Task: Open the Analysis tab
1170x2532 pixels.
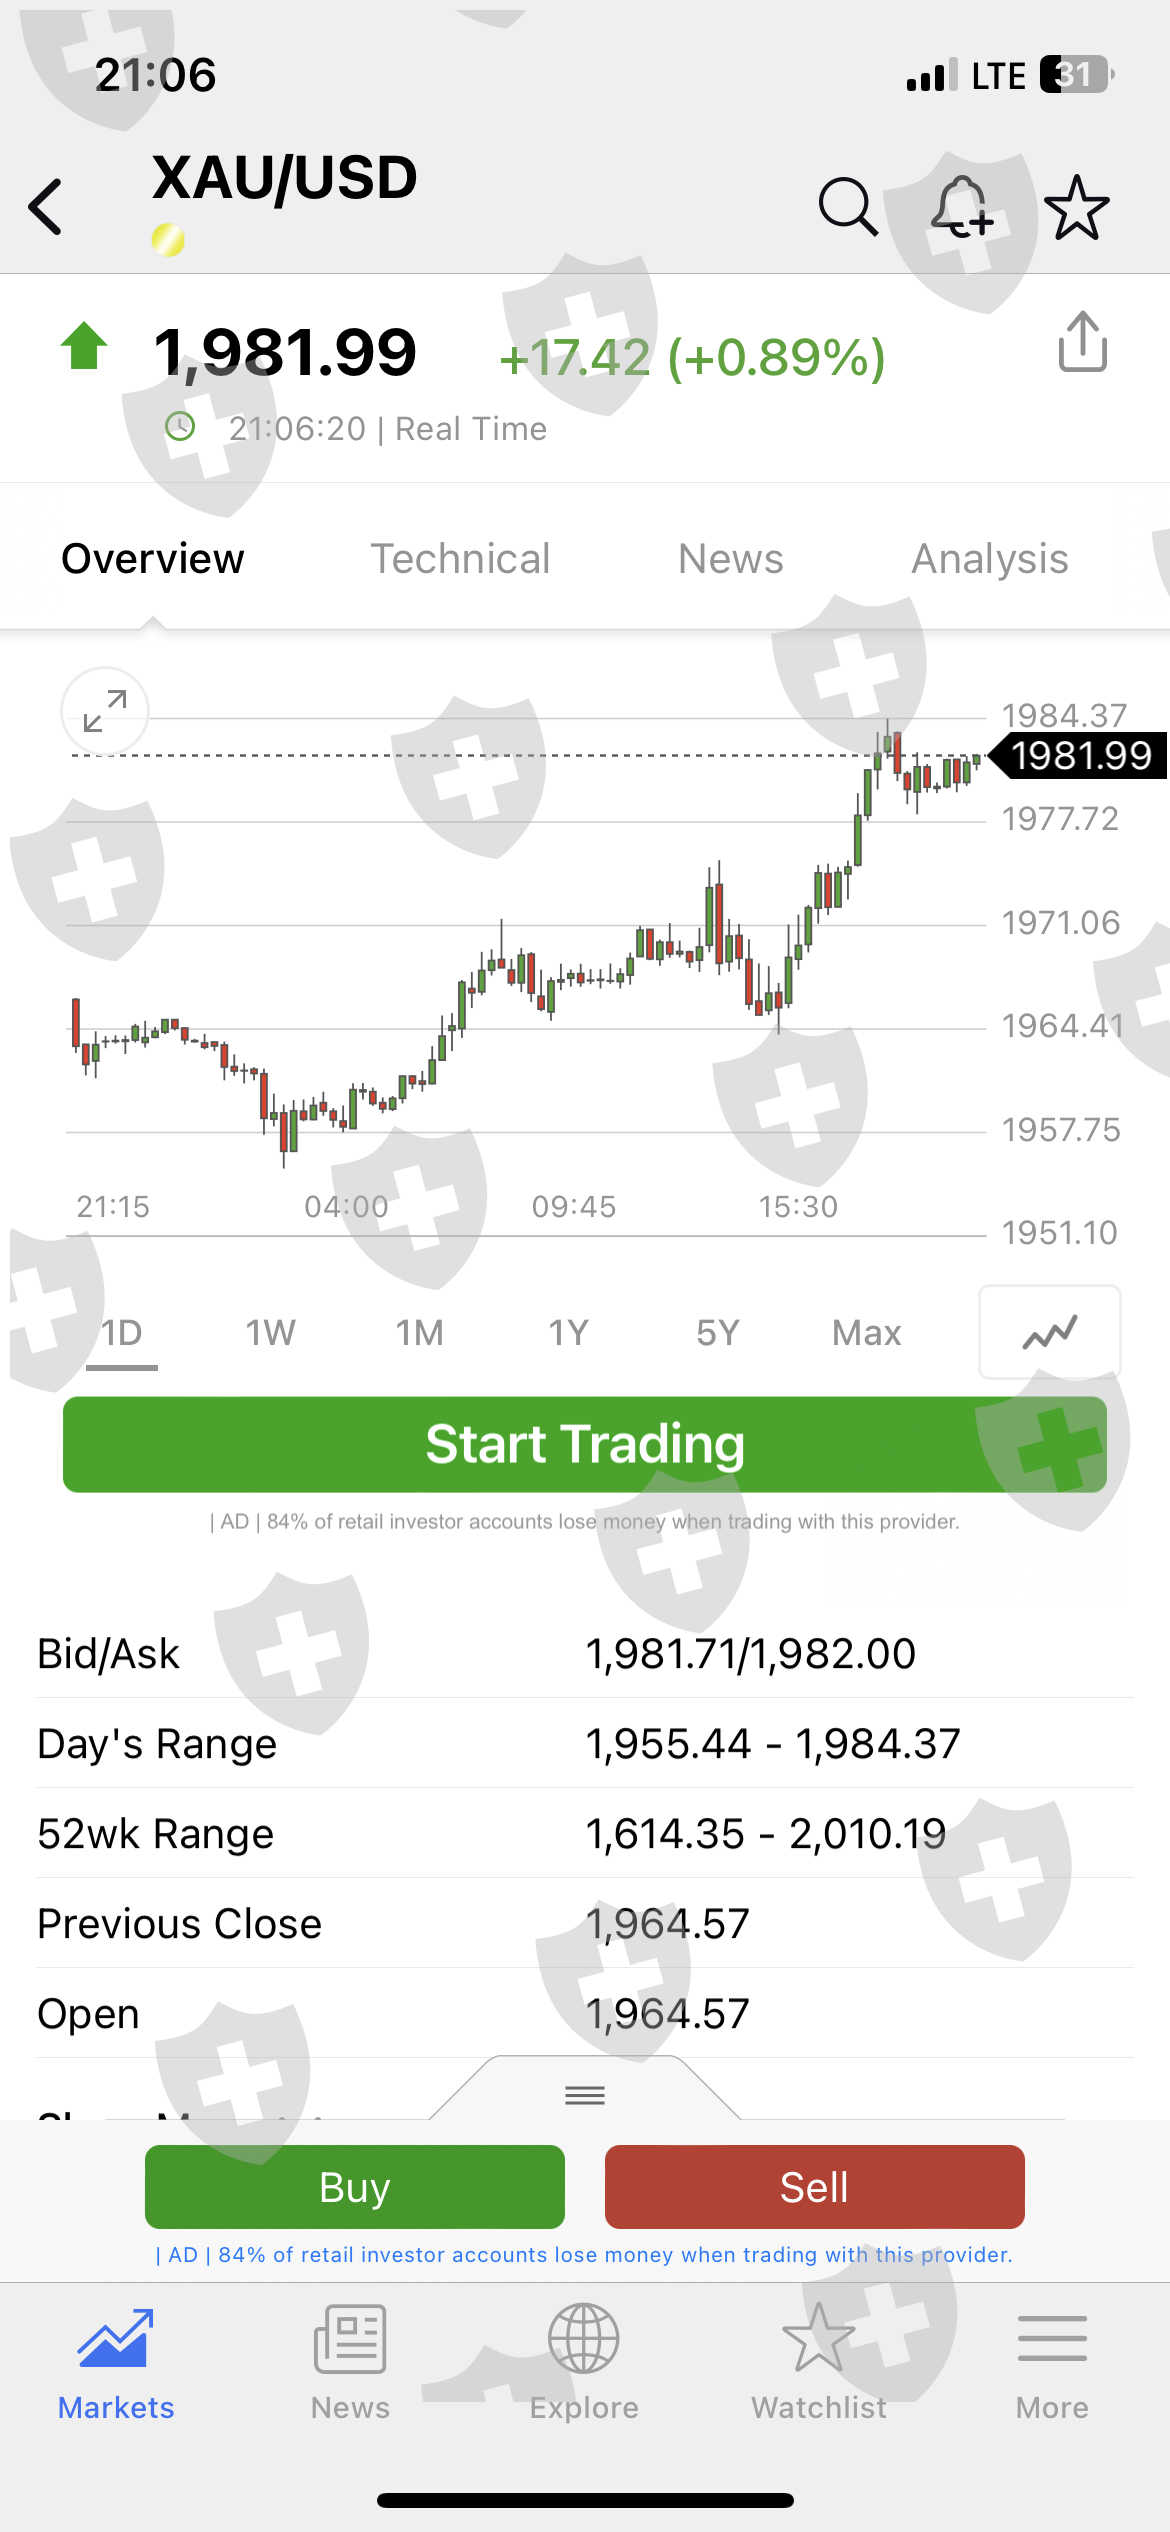Action: [989, 559]
